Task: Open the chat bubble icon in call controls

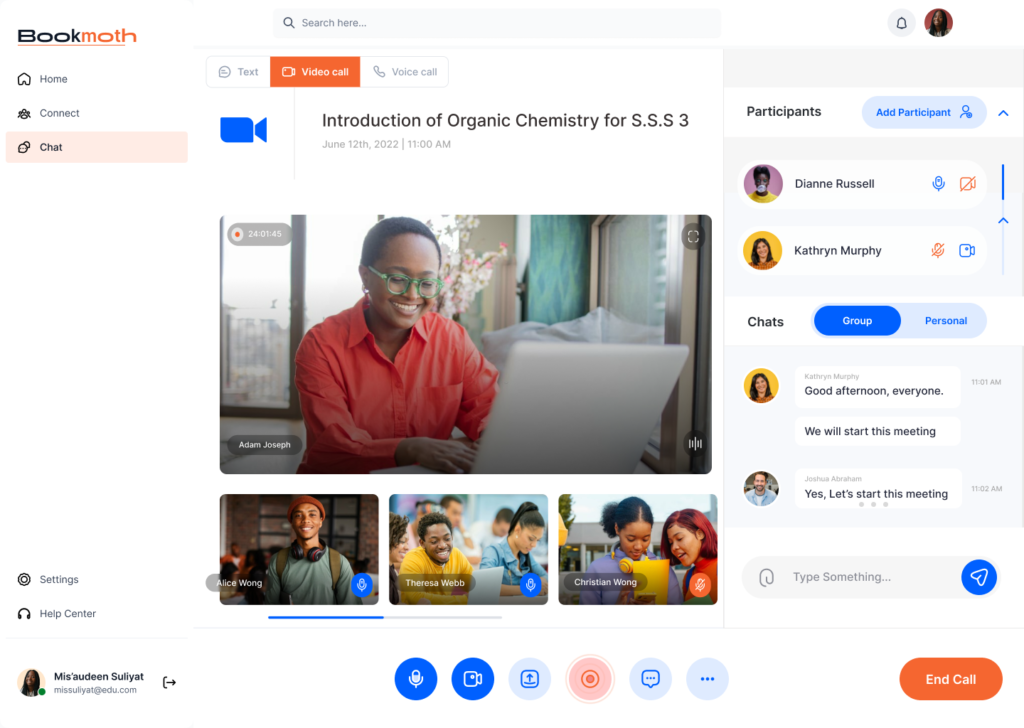Action: [650, 679]
